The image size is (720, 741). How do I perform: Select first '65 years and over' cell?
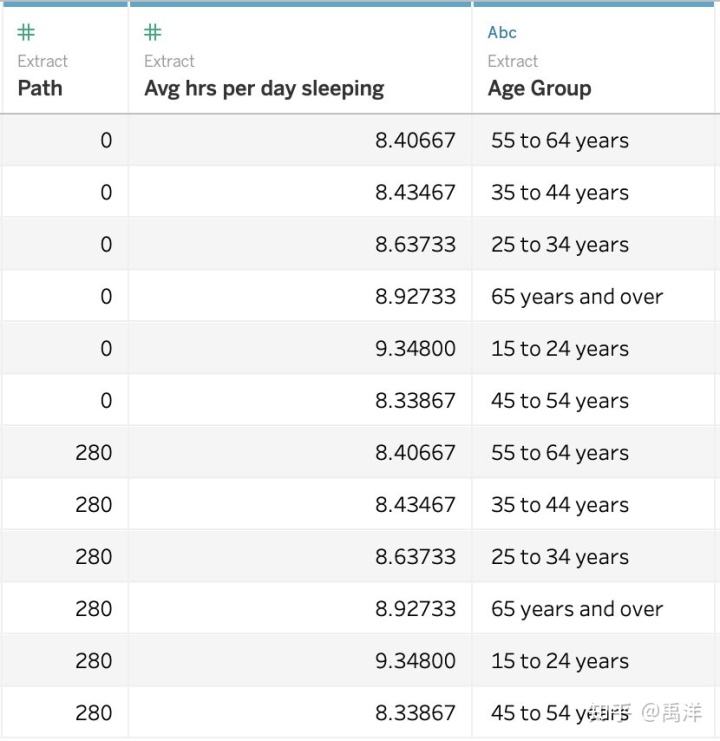(576, 297)
